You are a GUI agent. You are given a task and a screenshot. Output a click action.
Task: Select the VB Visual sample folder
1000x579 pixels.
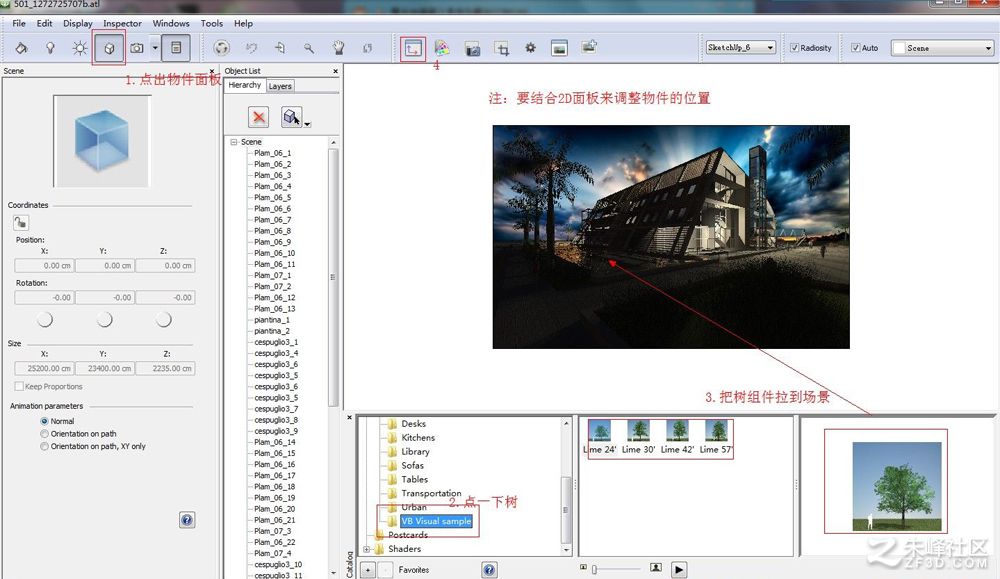click(x=436, y=521)
